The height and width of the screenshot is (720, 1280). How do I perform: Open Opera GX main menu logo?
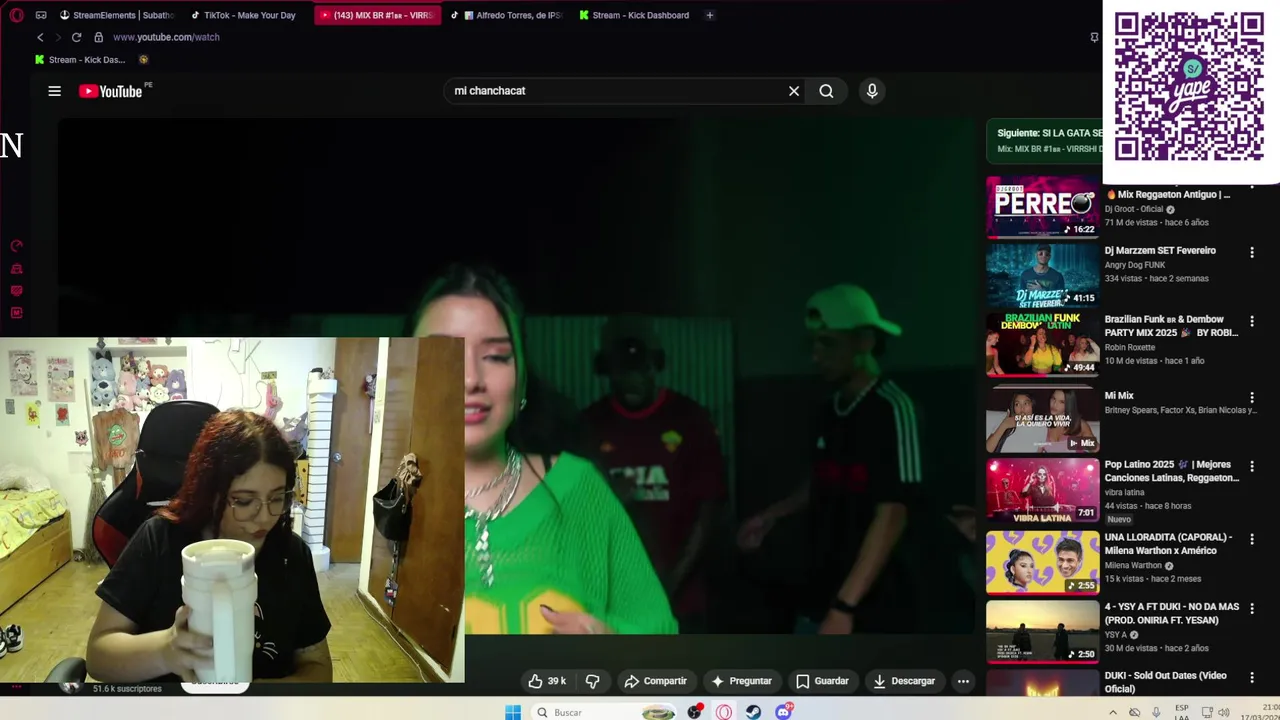(x=16, y=15)
